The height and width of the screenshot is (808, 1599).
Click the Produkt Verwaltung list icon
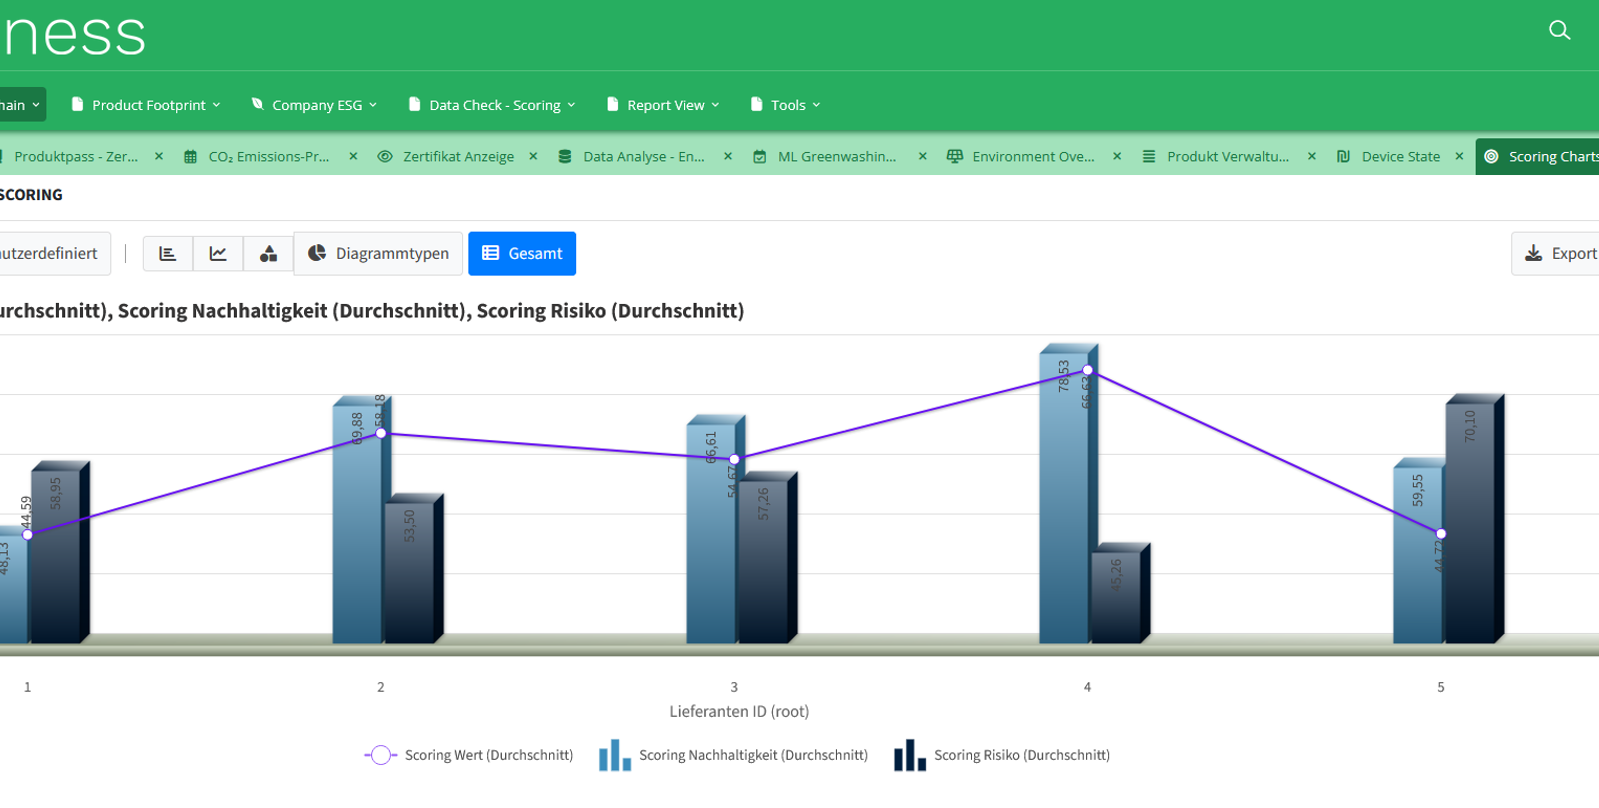pos(1149,157)
